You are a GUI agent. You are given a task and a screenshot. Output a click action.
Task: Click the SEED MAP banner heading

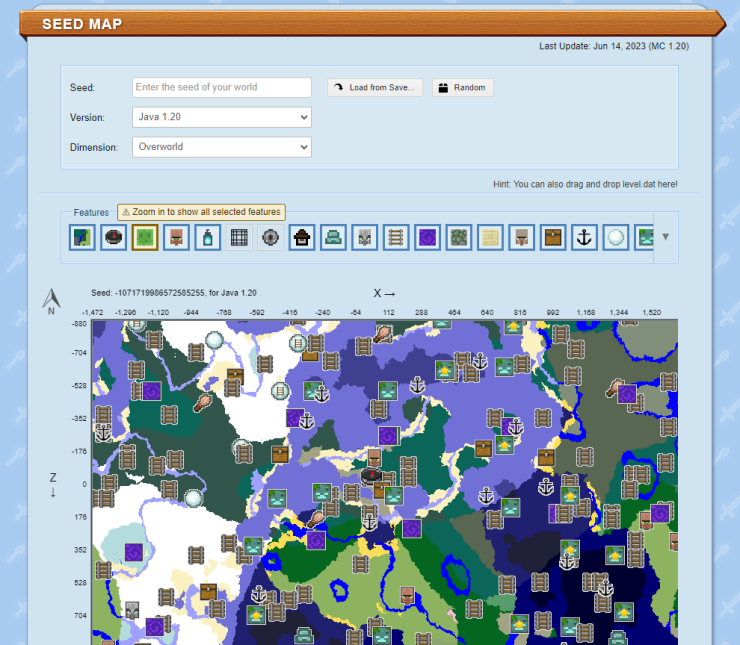click(82, 24)
